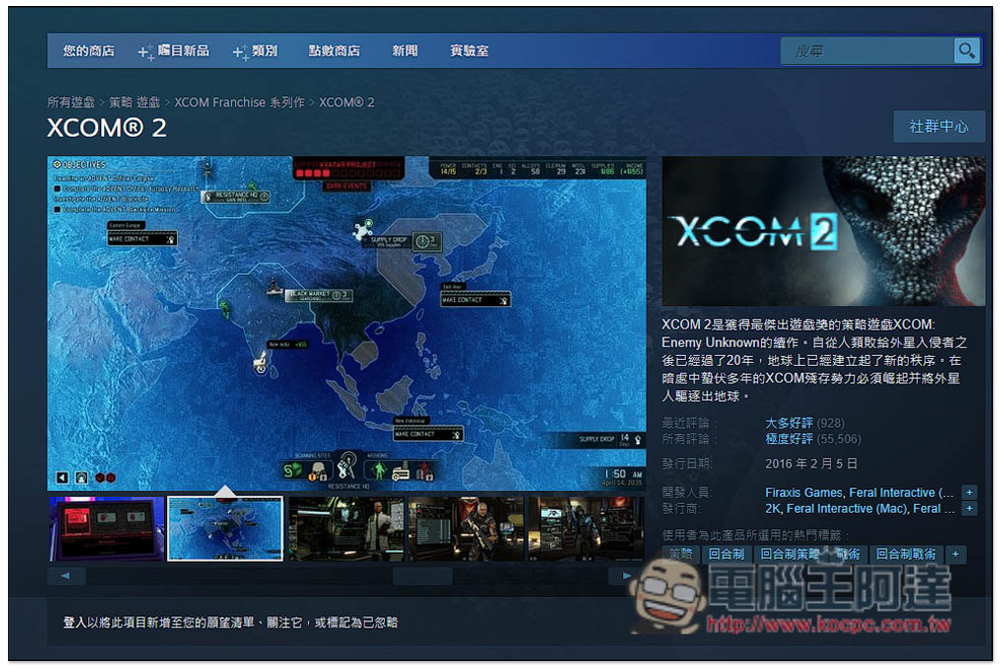The height and width of the screenshot is (668, 1000).
Task: Click 回合制戰術 tag
Action: [906, 554]
